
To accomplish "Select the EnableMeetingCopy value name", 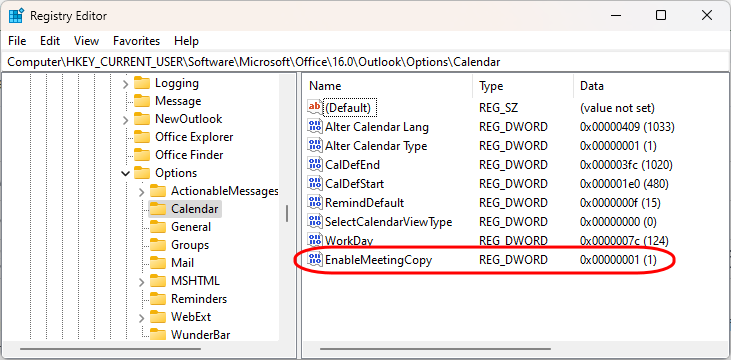I will pos(379,260).
